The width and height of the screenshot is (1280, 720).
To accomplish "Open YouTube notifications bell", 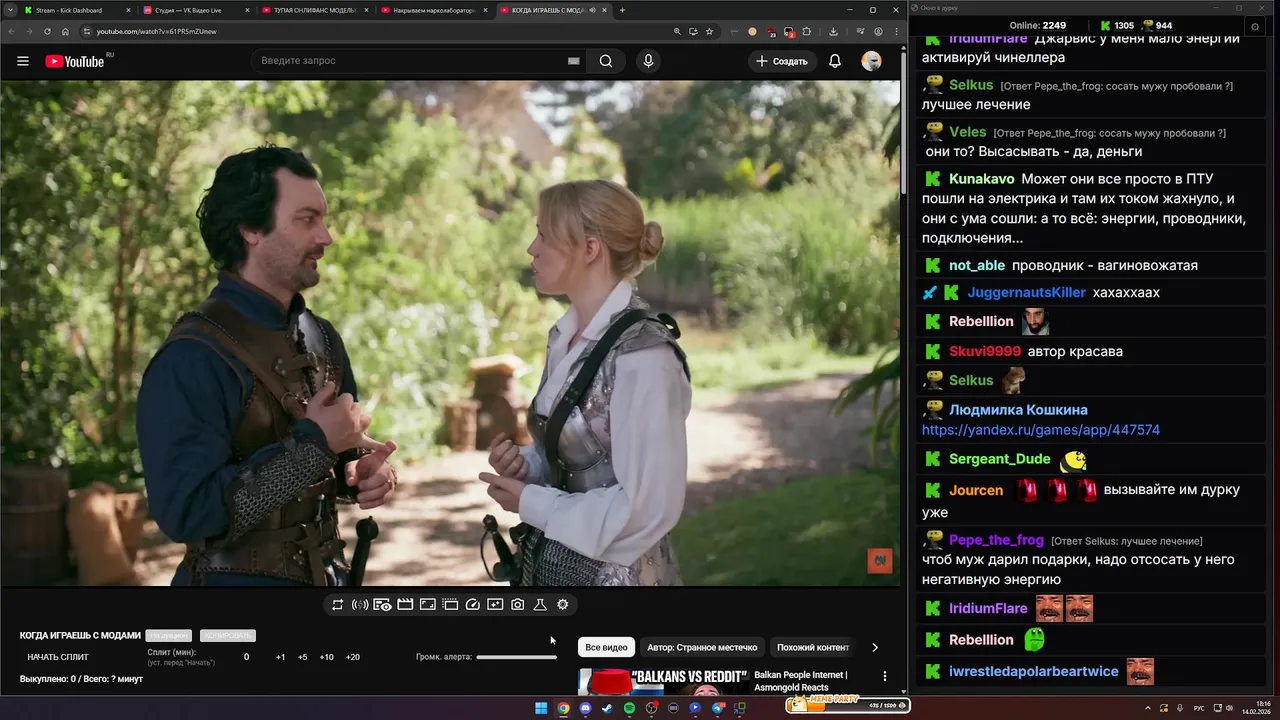I will [835, 61].
